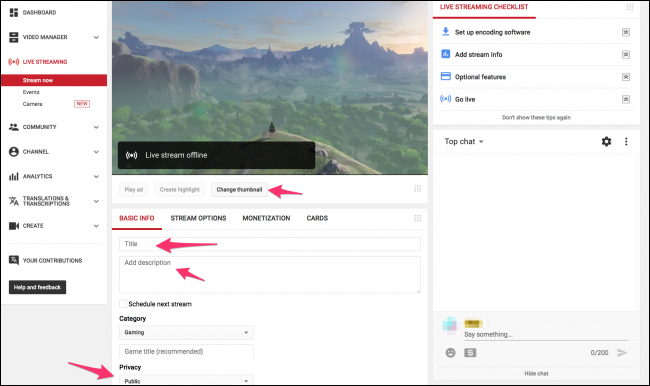Click the Play ad button

pos(133,189)
